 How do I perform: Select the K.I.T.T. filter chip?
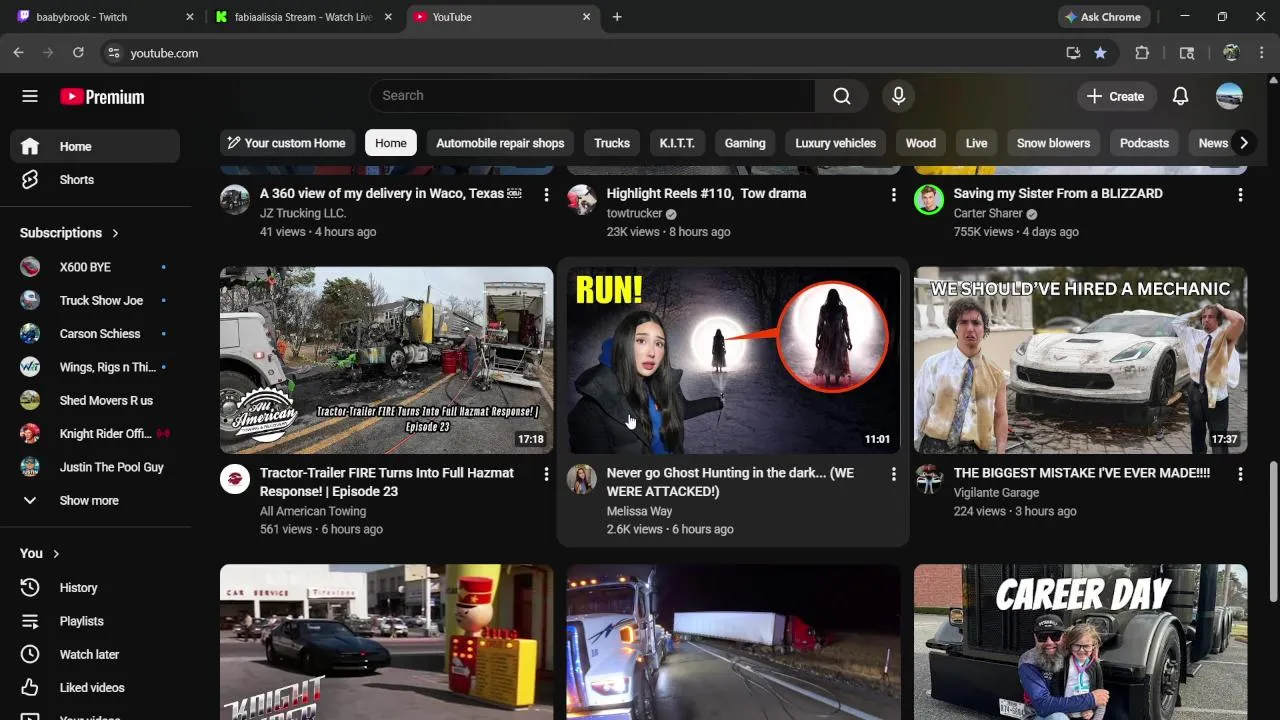pos(677,143)
